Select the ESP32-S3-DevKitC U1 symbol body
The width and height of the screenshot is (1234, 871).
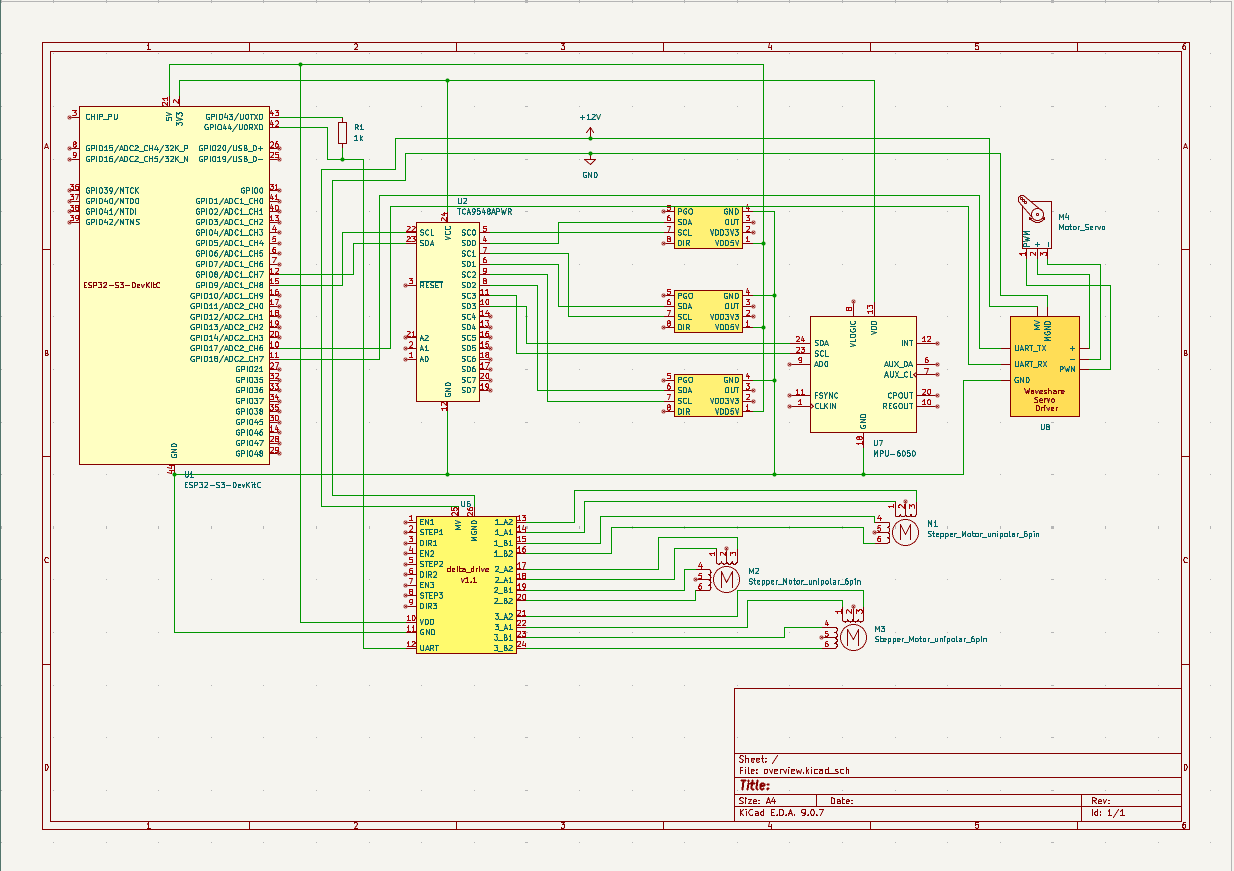point(174,284)
